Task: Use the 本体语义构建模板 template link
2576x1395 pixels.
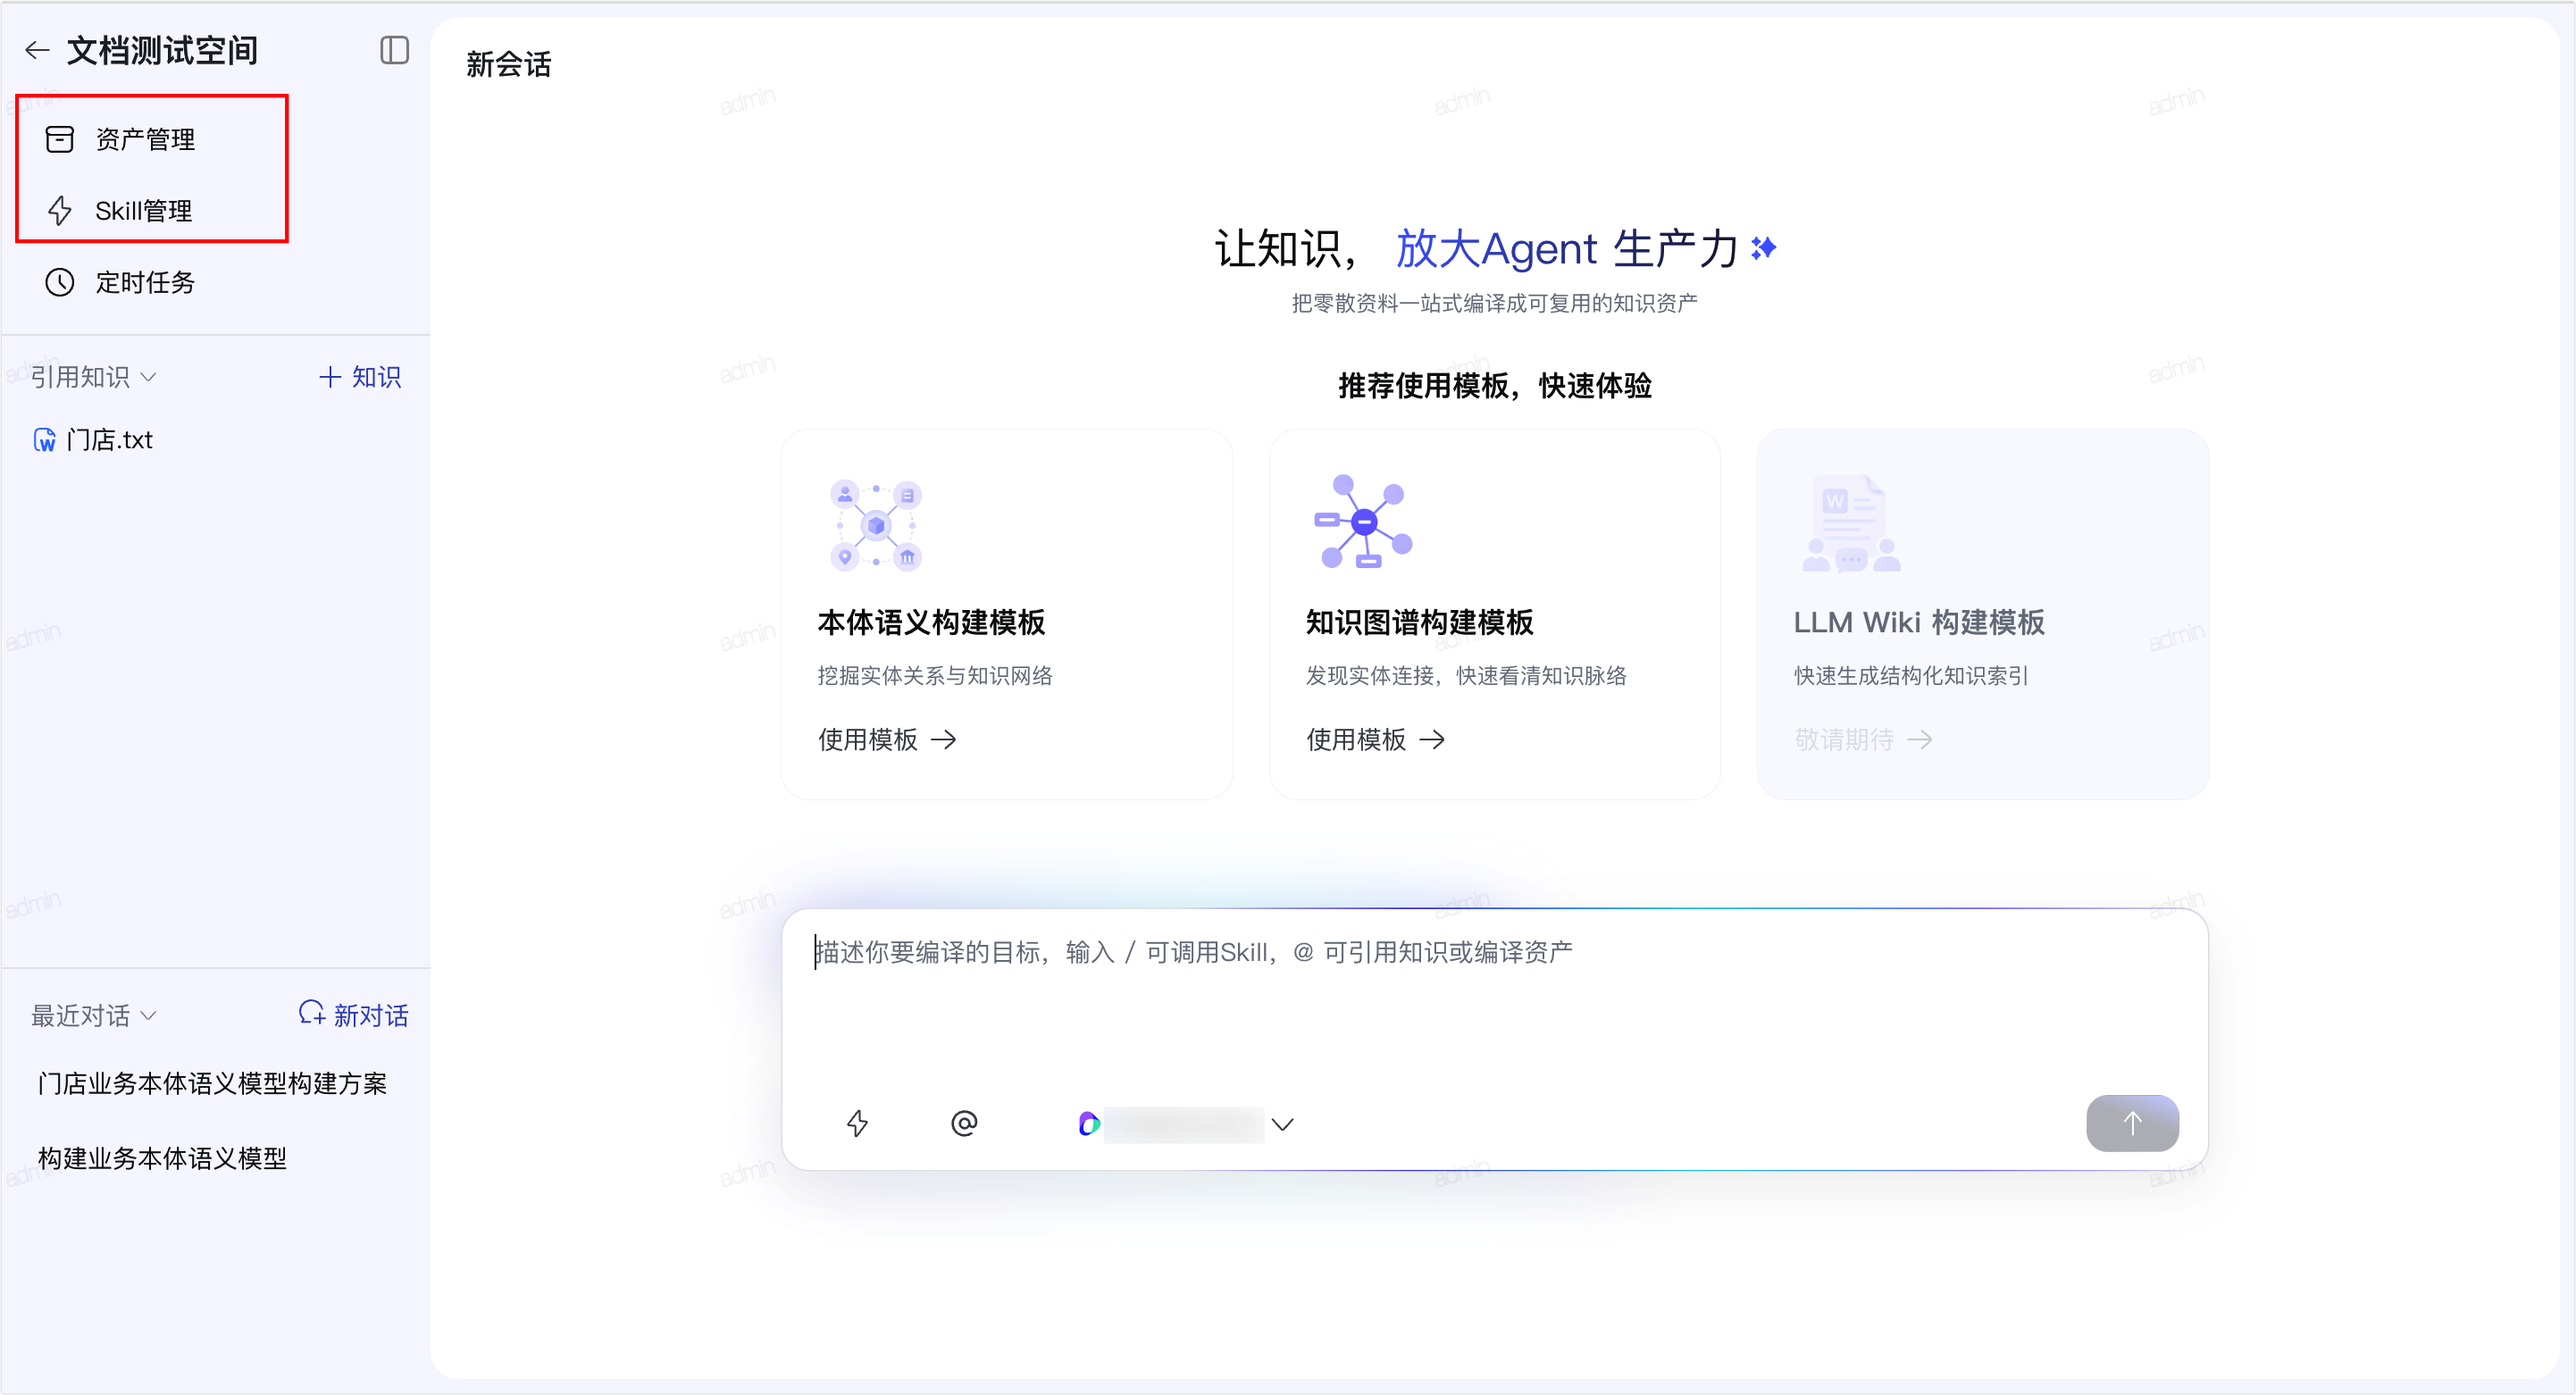Action: (x=887, y=739)
